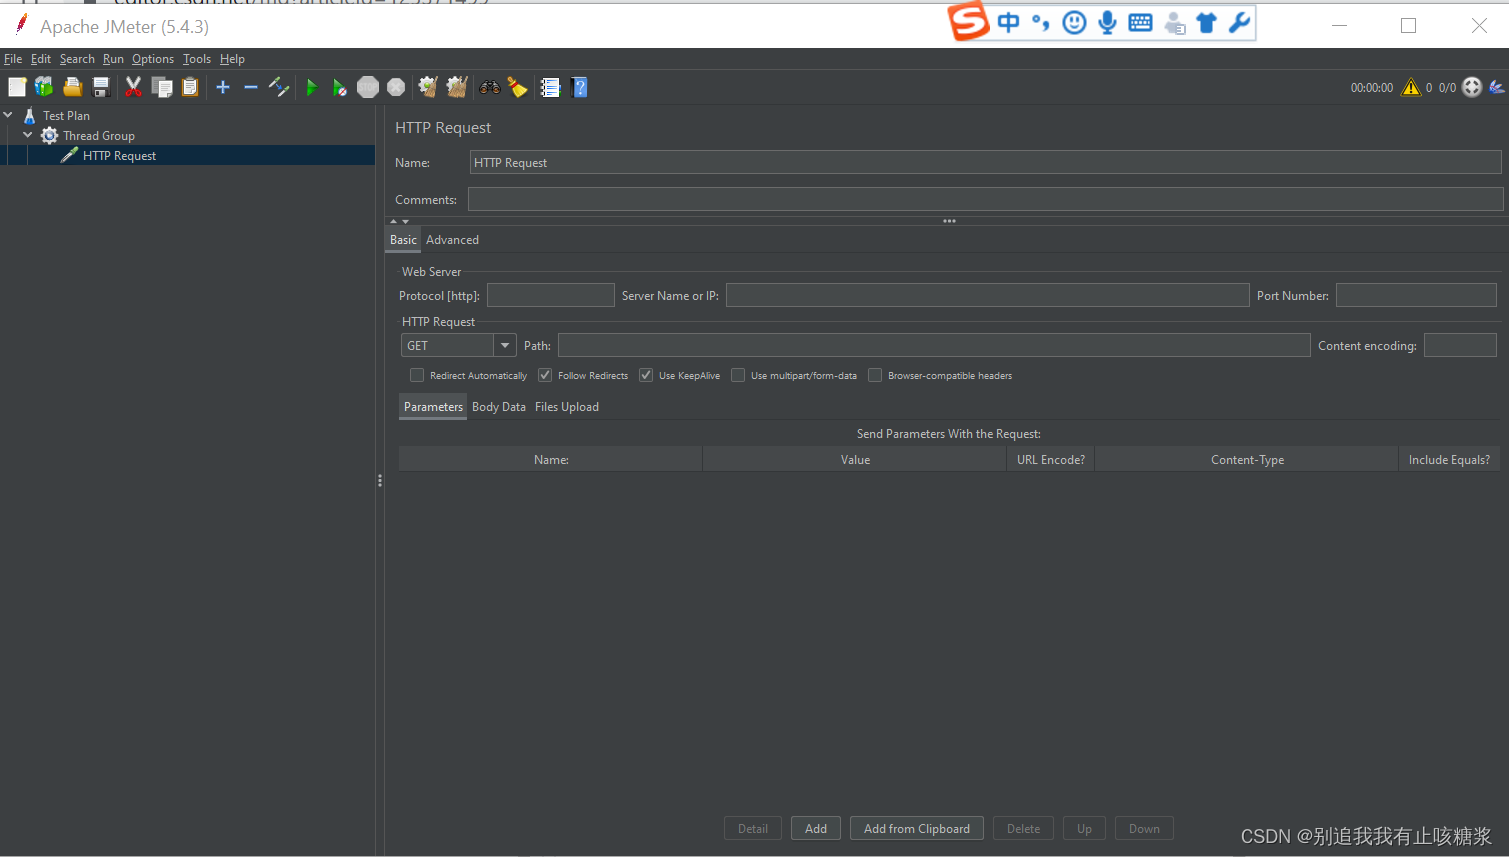Clear all results with double gear-broom icon
The width and height of the screenshot is (1509, 857).
pyautogui.click(x=457, y=88)
